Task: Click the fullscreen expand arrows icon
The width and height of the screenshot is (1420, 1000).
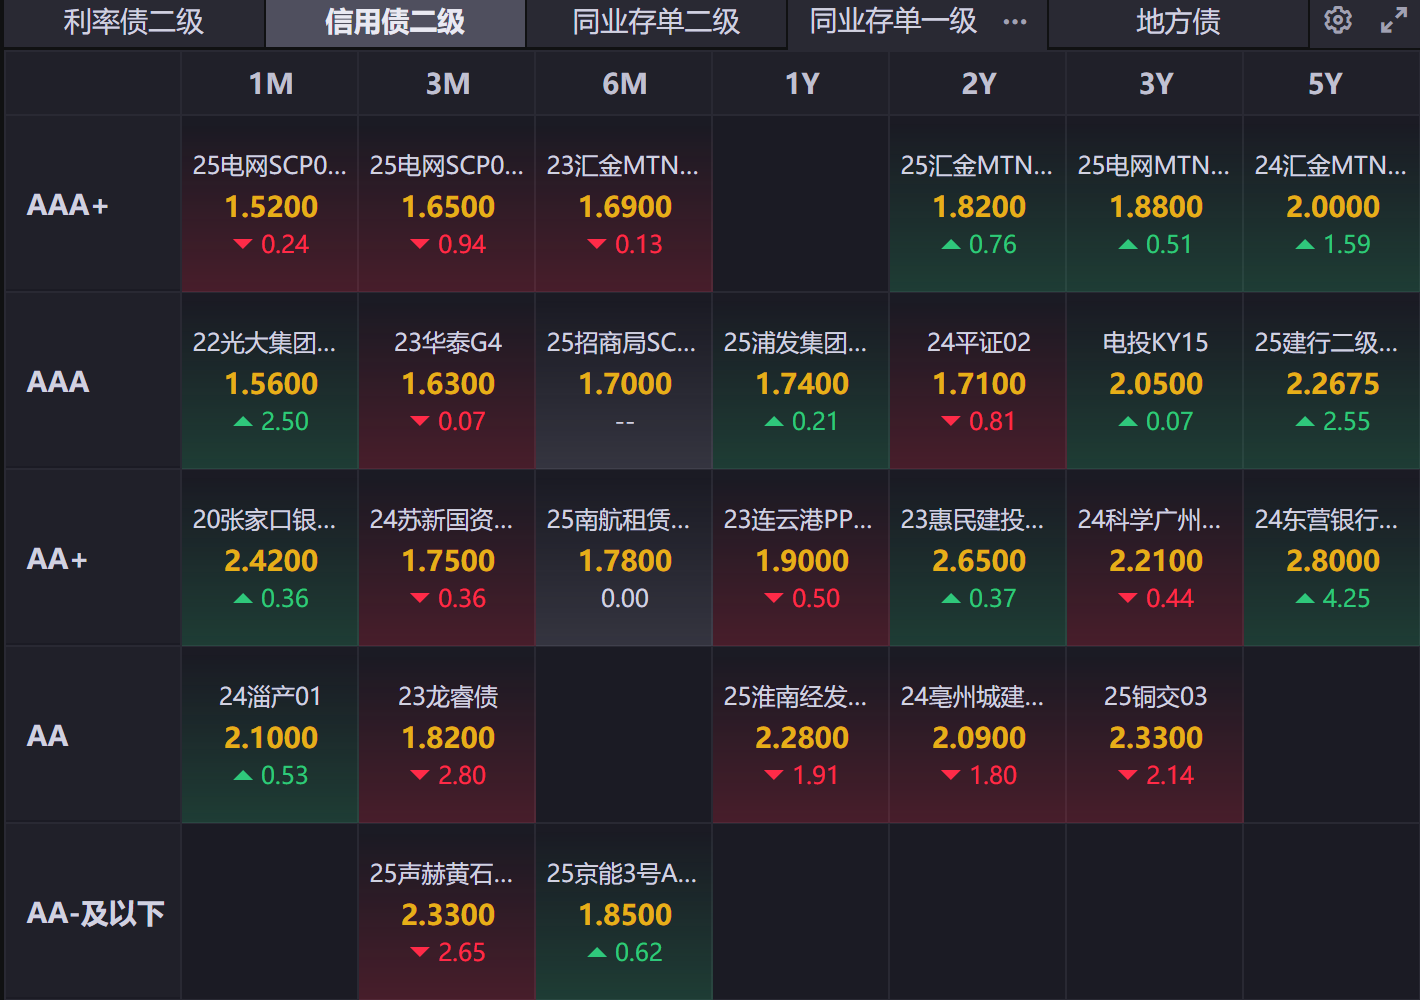Action: point(1393,20)
